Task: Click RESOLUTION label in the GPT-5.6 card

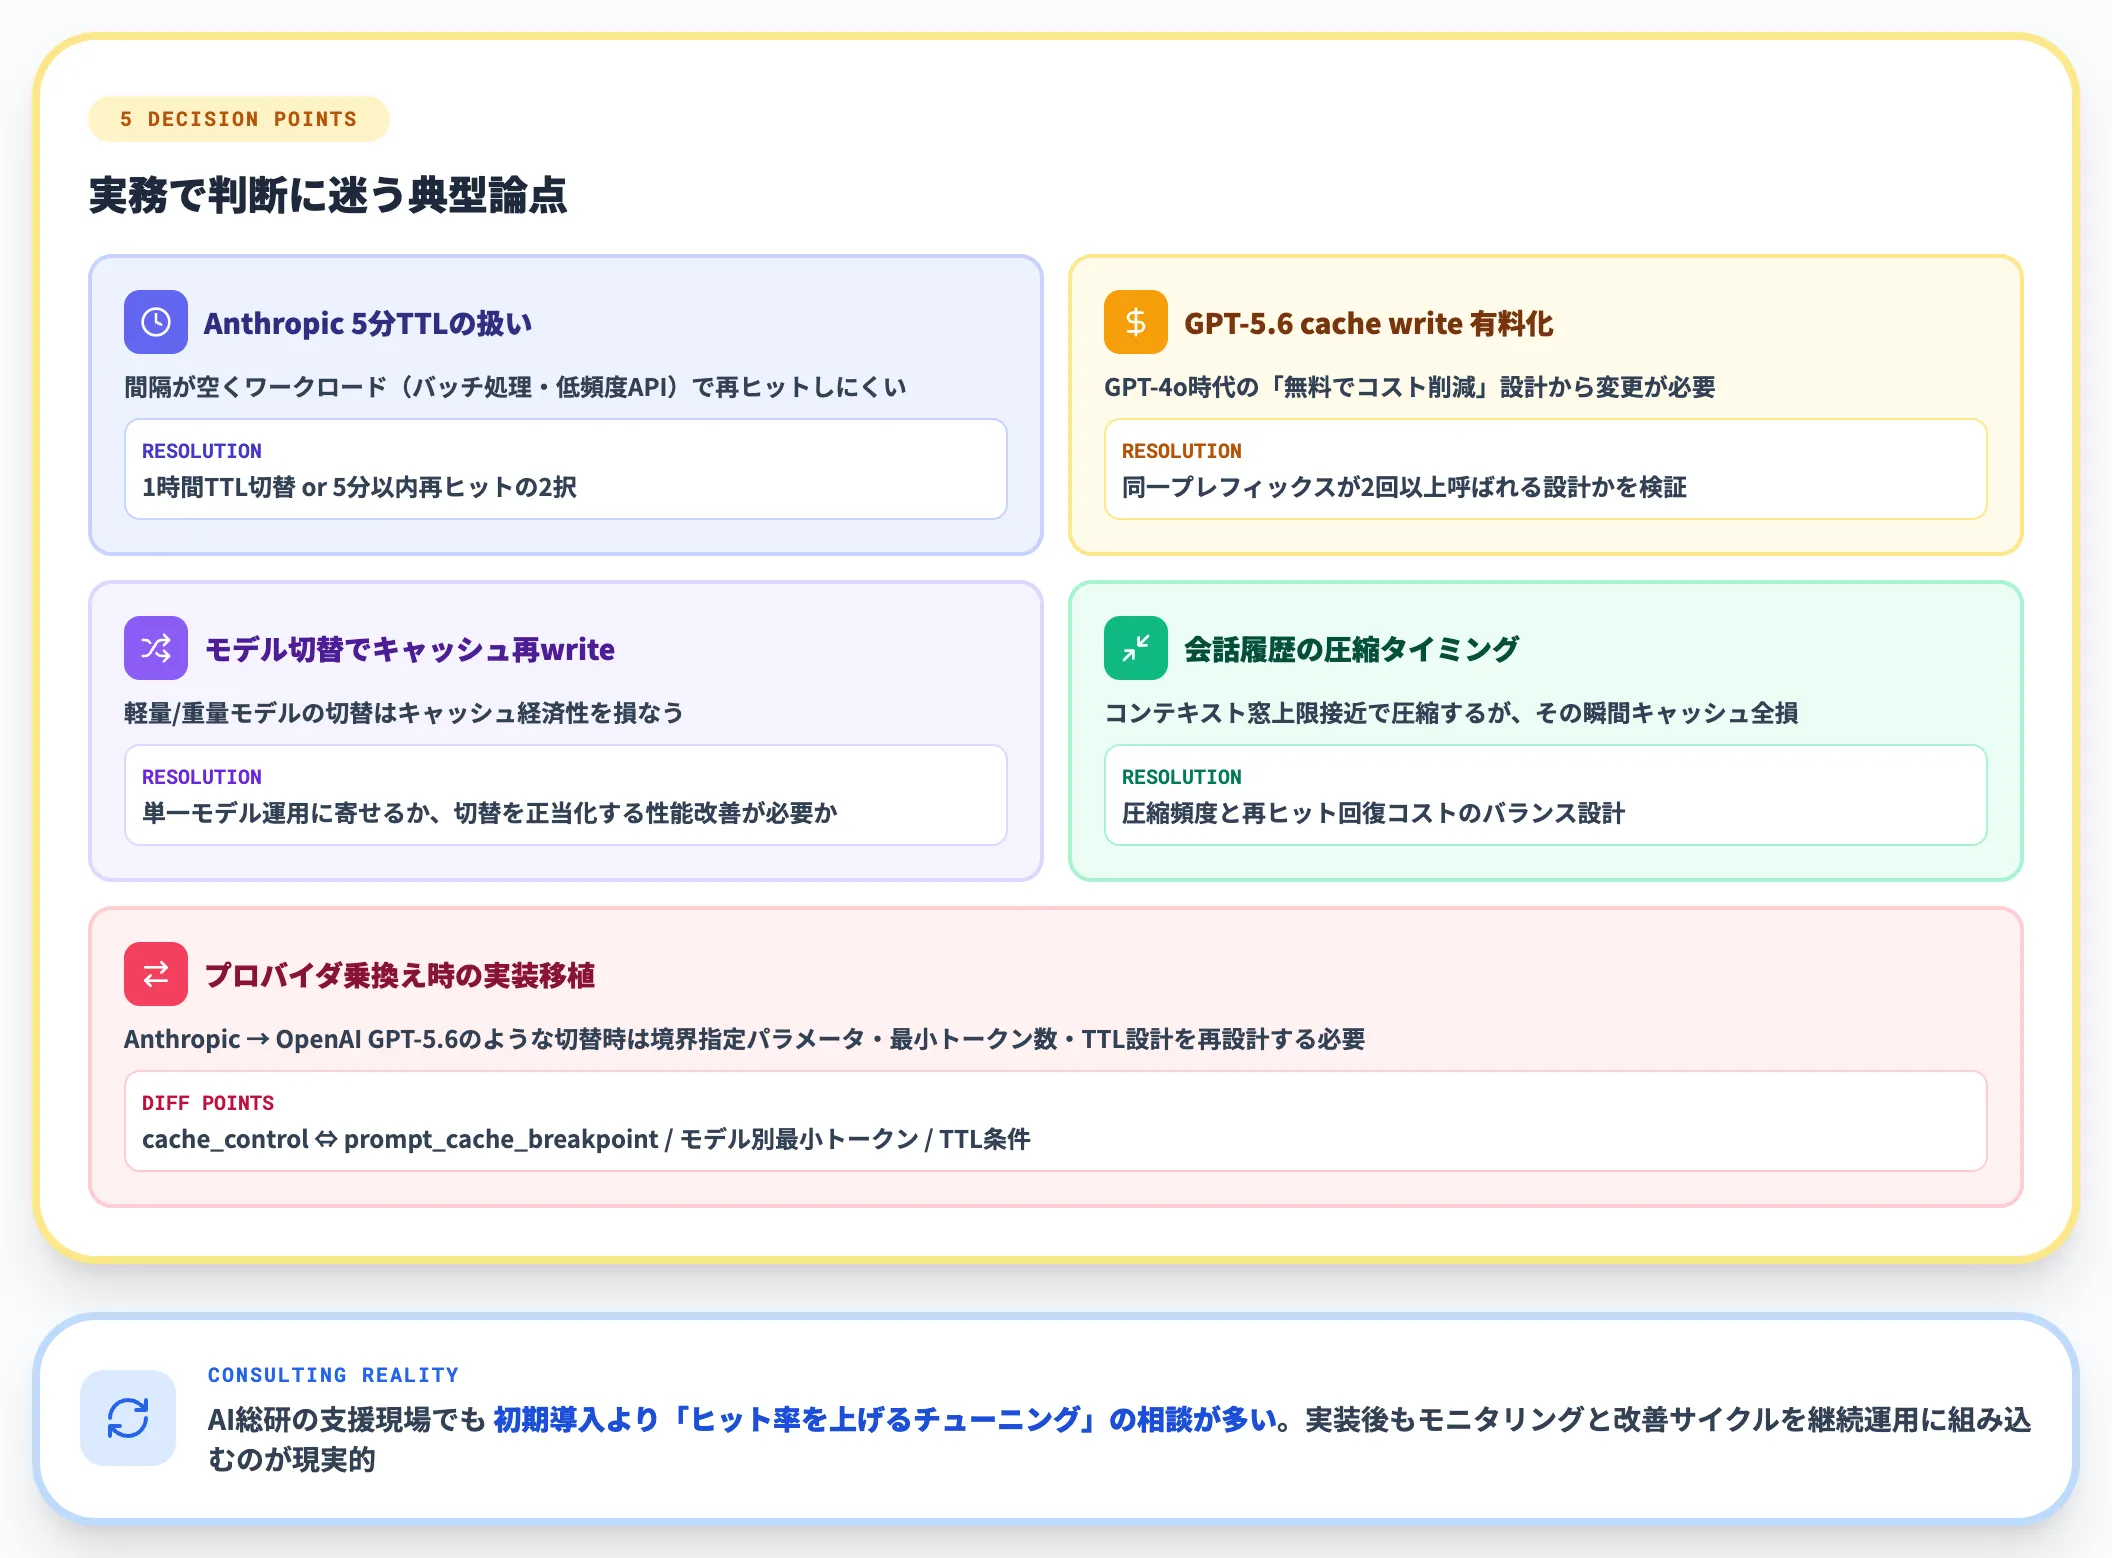Action: (x=1182, y=451)
